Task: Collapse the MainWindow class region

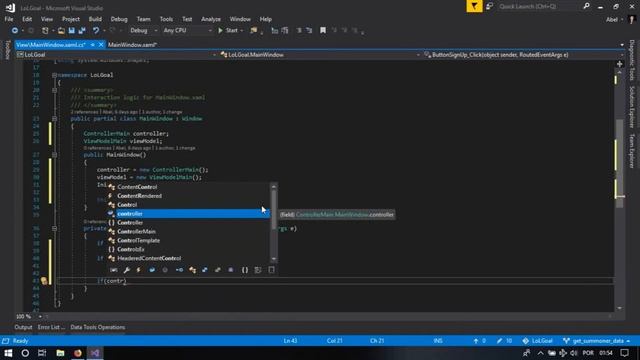Action: pyautogui.click(x=54, y=119)
